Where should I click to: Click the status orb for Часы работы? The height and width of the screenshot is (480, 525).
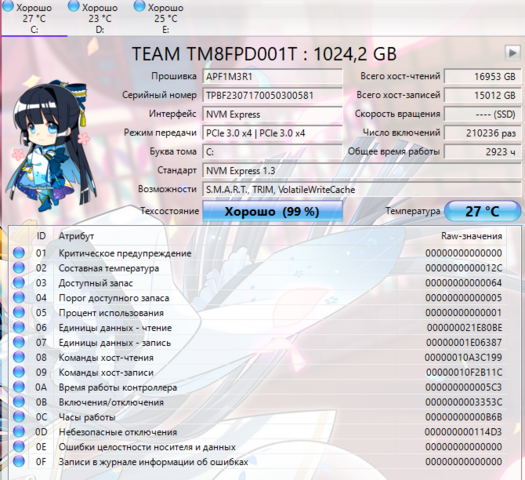[x=19, y=417]
